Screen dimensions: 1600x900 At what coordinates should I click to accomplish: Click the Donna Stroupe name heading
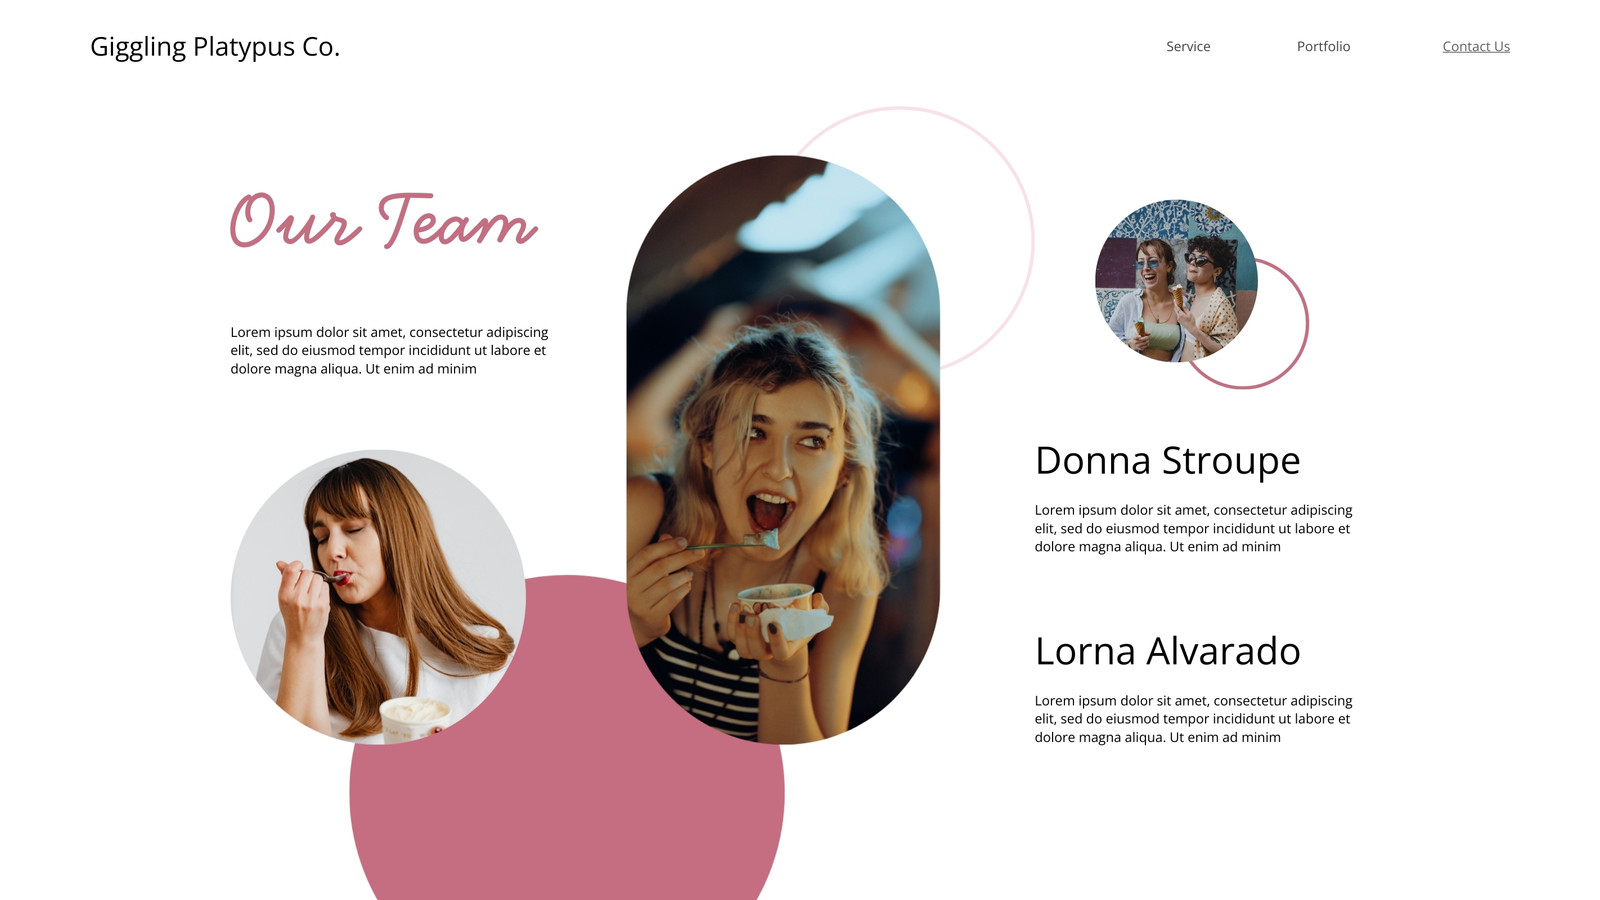tap(1167, 461)
